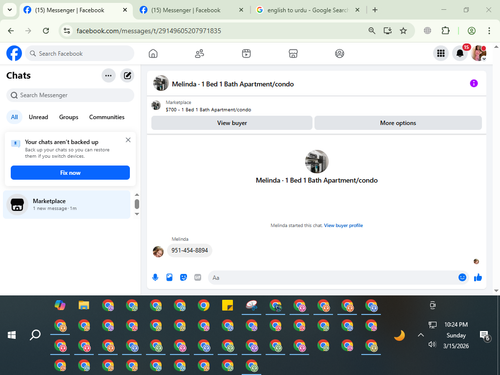Click the Aa message input field
This screenshot has width=500, height=375.
click(x=333, y=278)
